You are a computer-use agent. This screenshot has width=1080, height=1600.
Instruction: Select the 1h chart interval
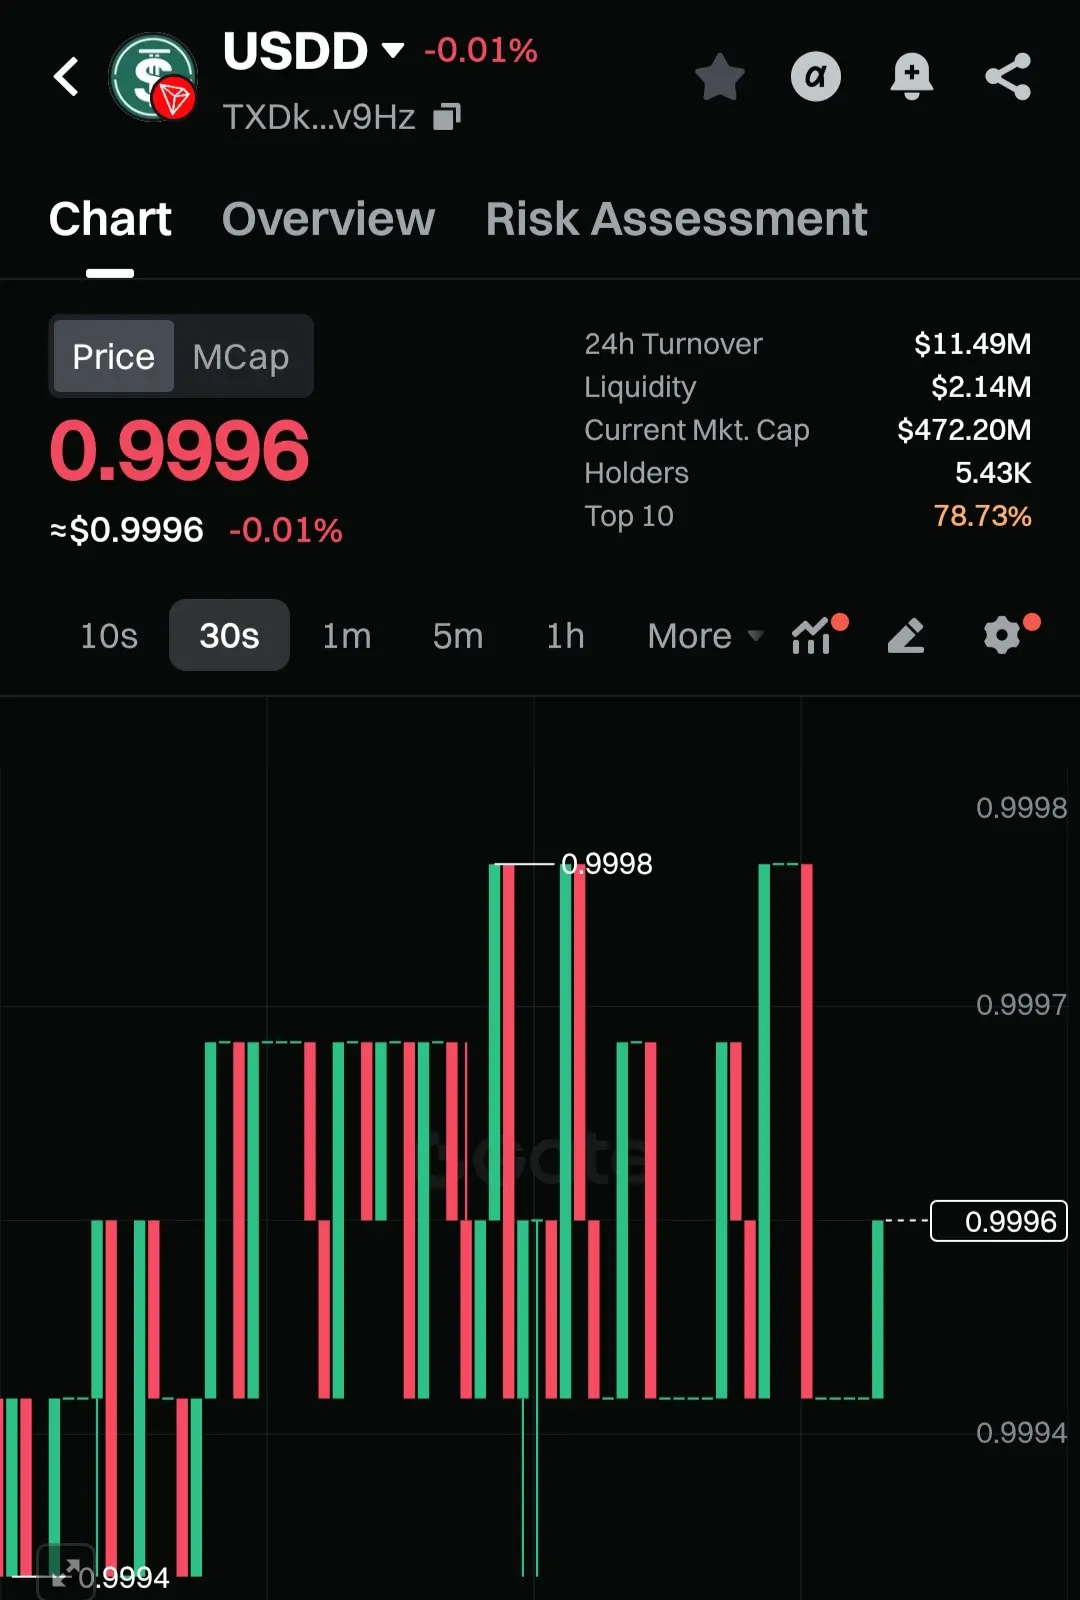click(x=565, y=635)
